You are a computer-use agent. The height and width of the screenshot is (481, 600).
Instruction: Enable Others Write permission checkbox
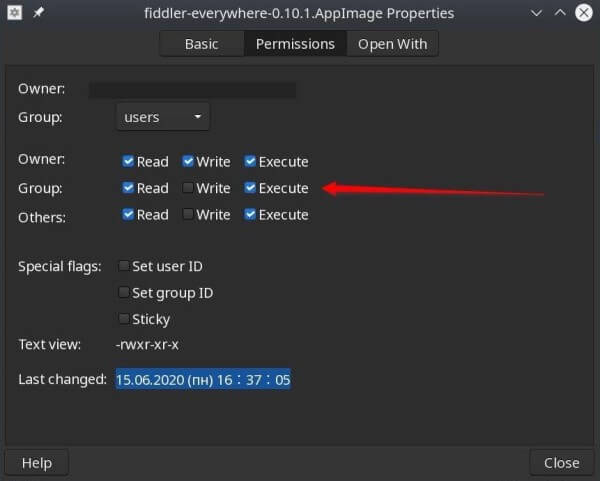[x=188, y=214]
